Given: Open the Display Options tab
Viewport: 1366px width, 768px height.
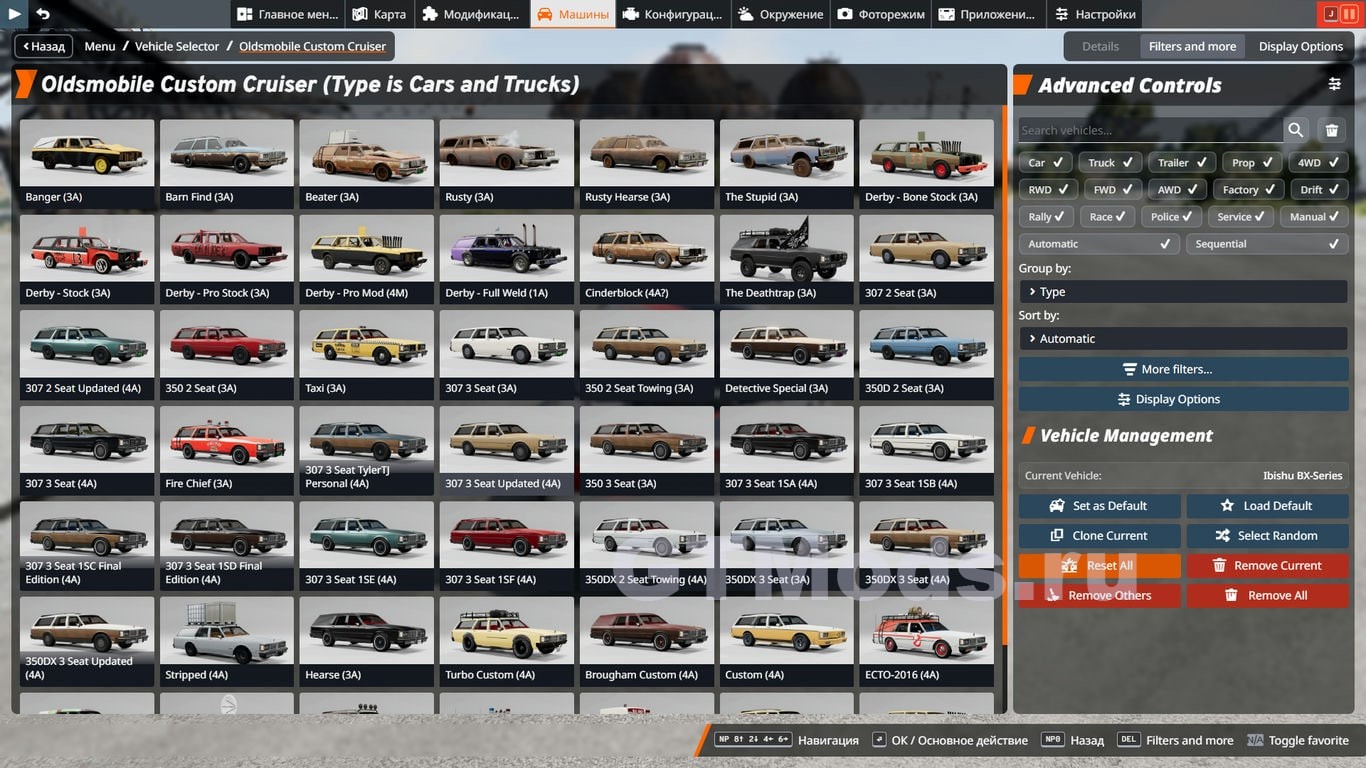Looking at the screenshot, I should point(1300,46).
